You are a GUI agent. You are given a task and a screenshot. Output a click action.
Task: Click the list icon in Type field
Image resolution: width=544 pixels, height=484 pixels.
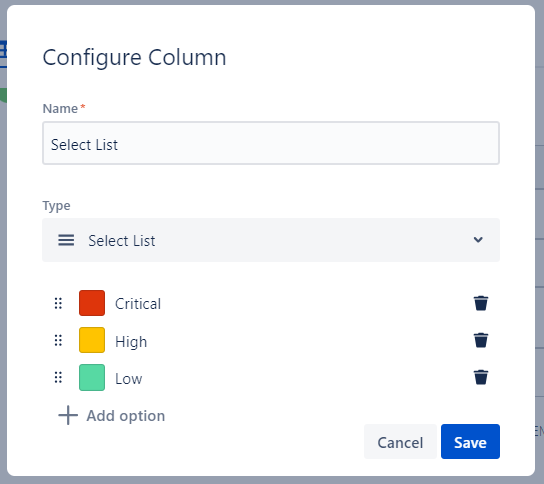(66, 240)
